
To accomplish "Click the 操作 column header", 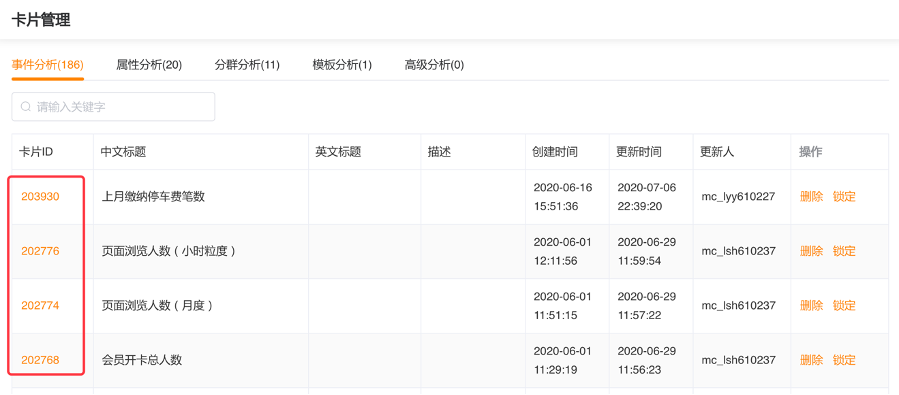I will pos(811,152).
